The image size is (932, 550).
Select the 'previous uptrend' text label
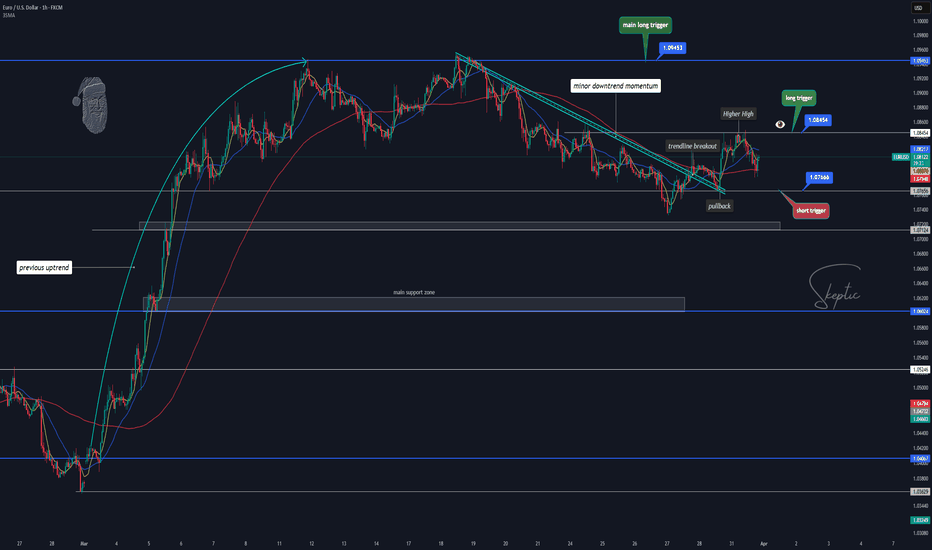click(44, 268)
